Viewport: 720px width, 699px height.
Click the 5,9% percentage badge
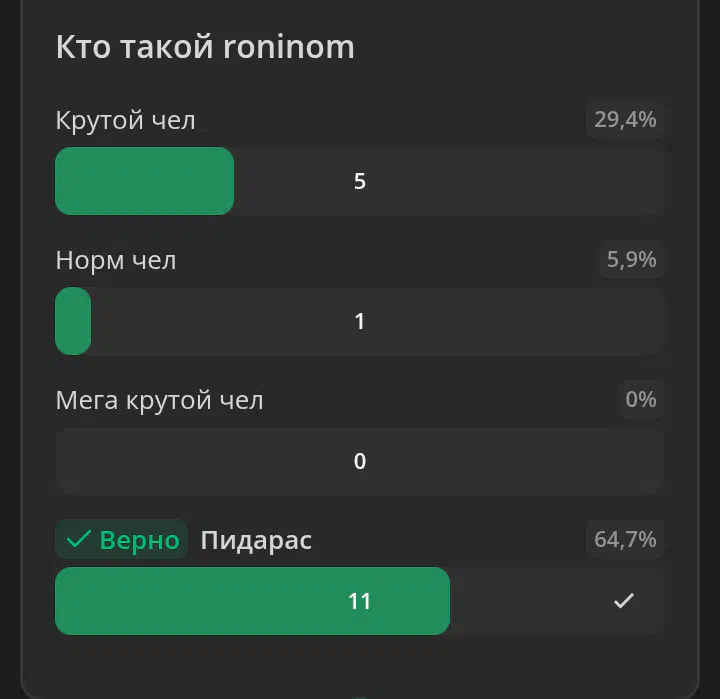click(x=631, y=259)
